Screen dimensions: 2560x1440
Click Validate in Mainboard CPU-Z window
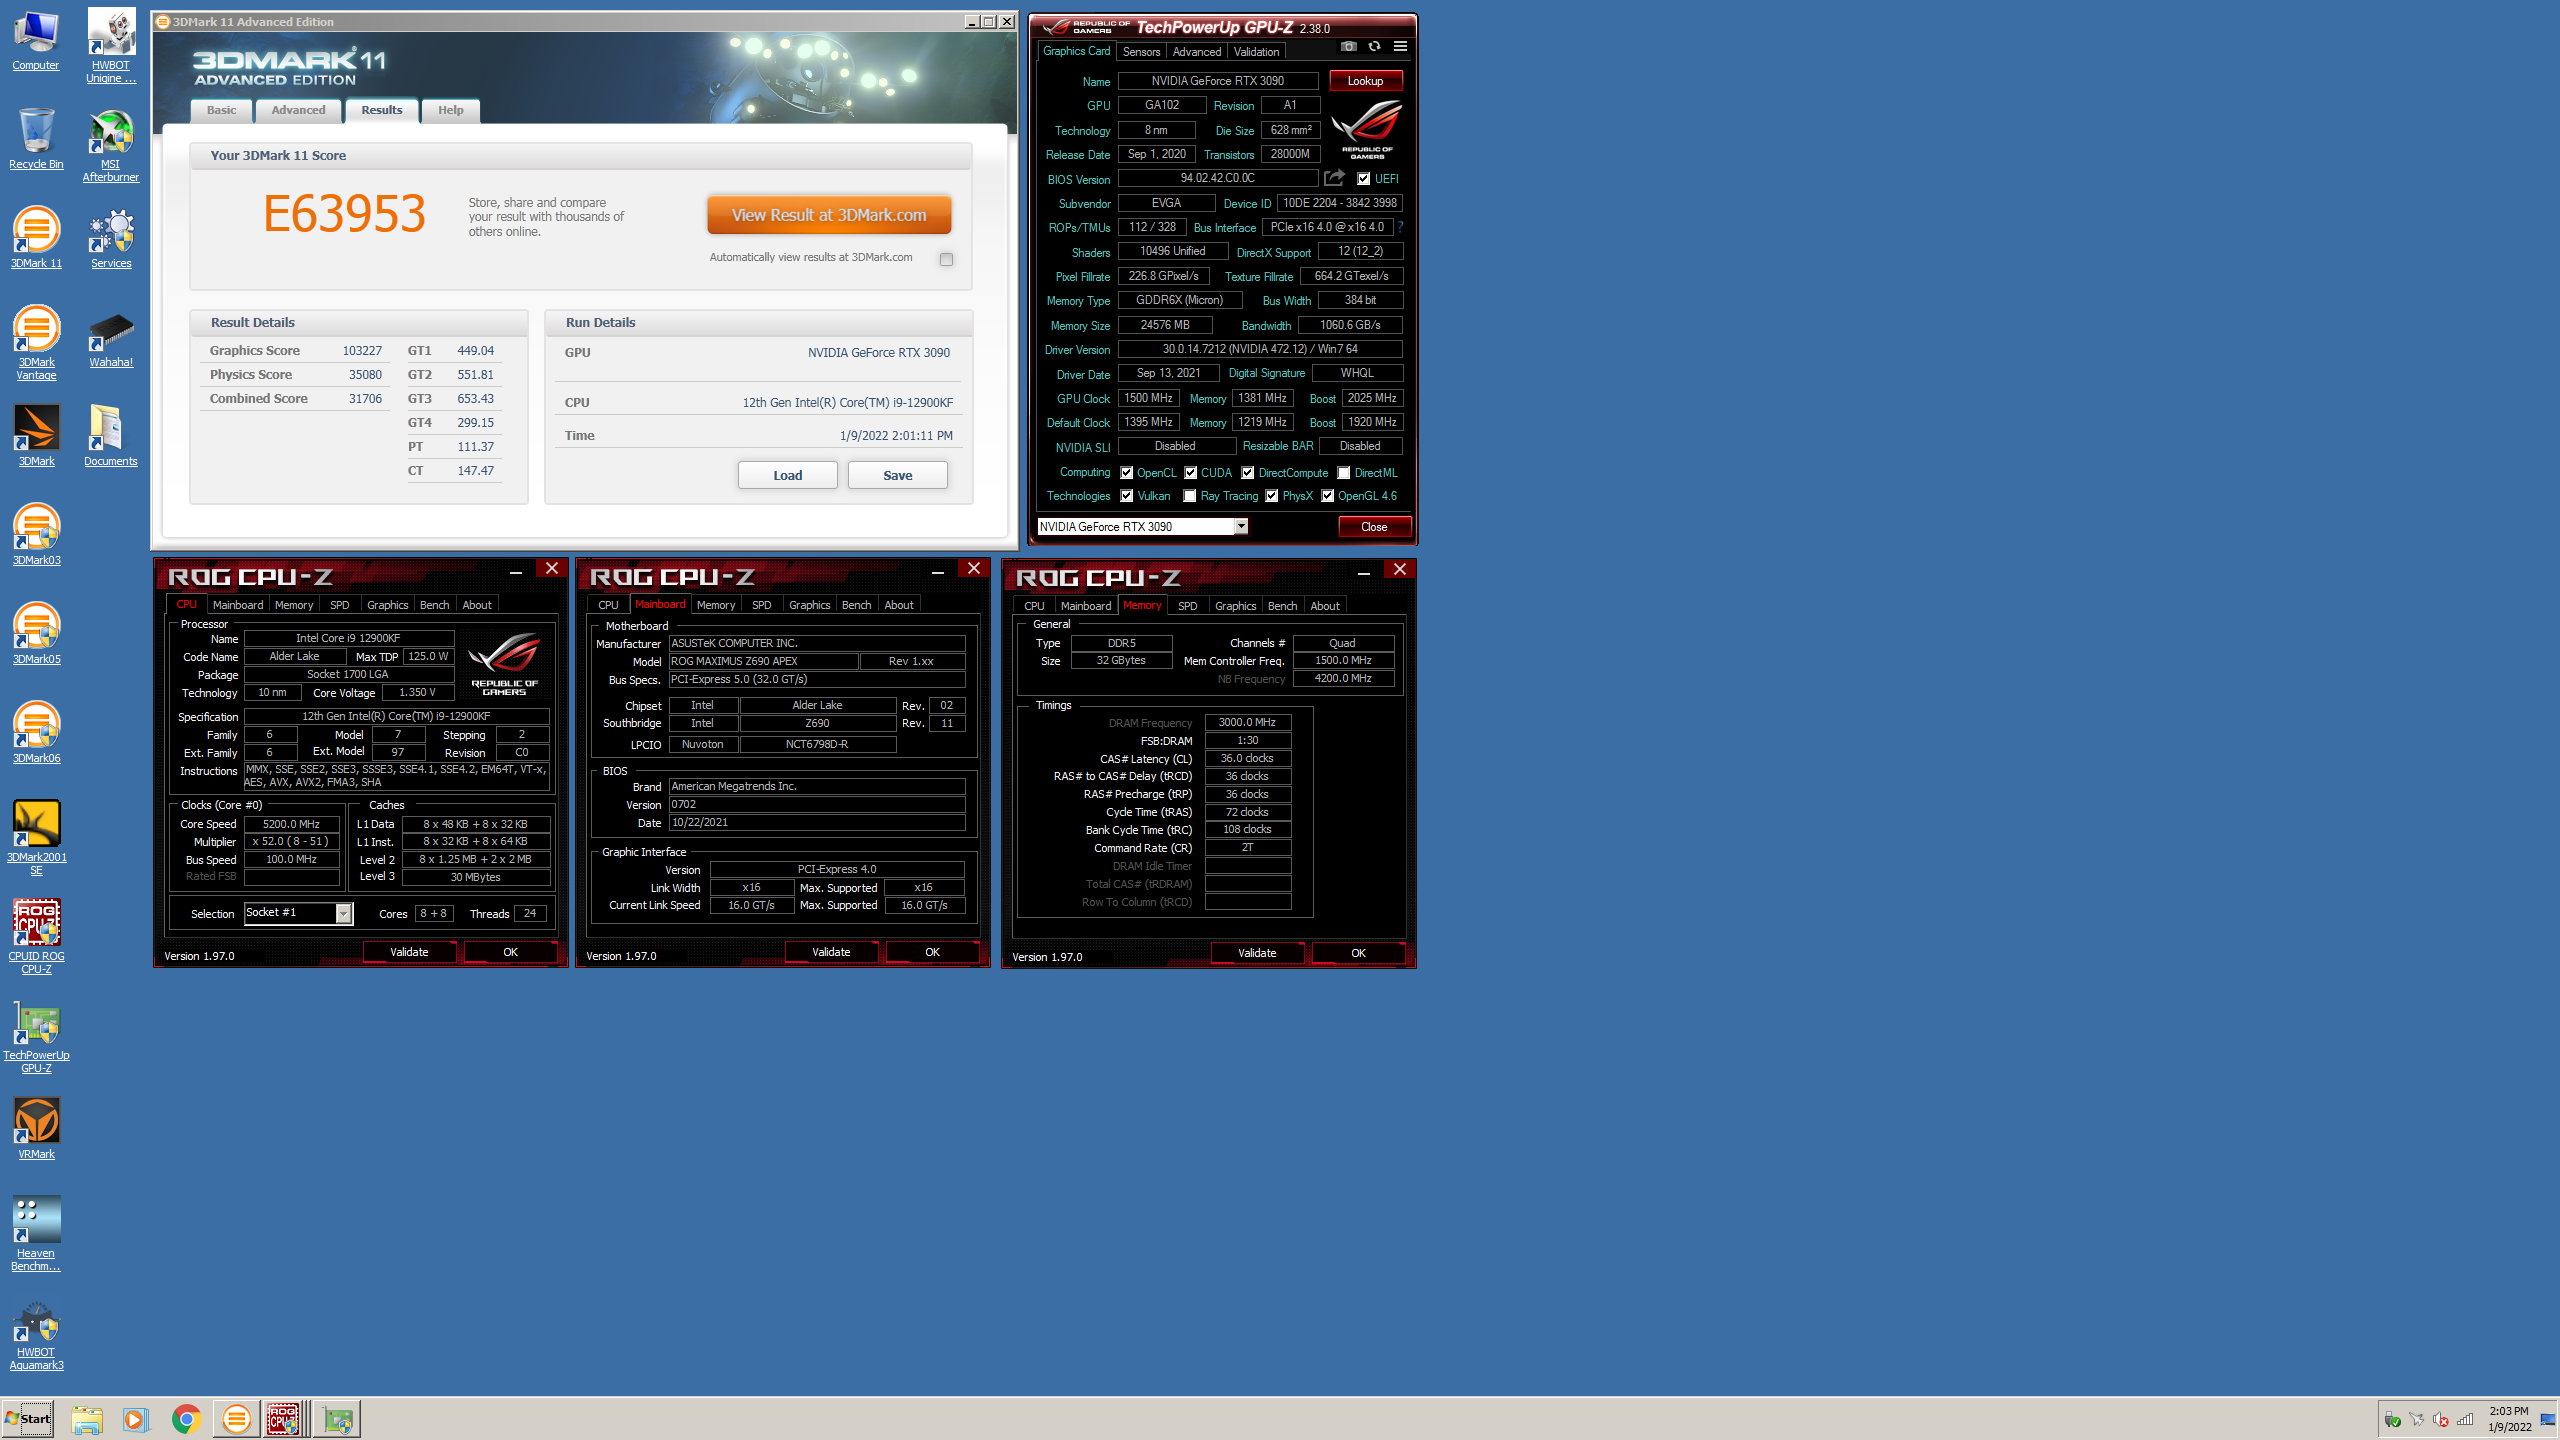(x=831, y=952)
